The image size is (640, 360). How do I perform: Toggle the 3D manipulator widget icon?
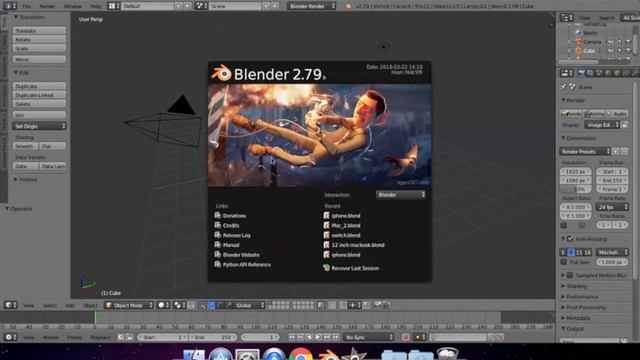pos(202,305)
